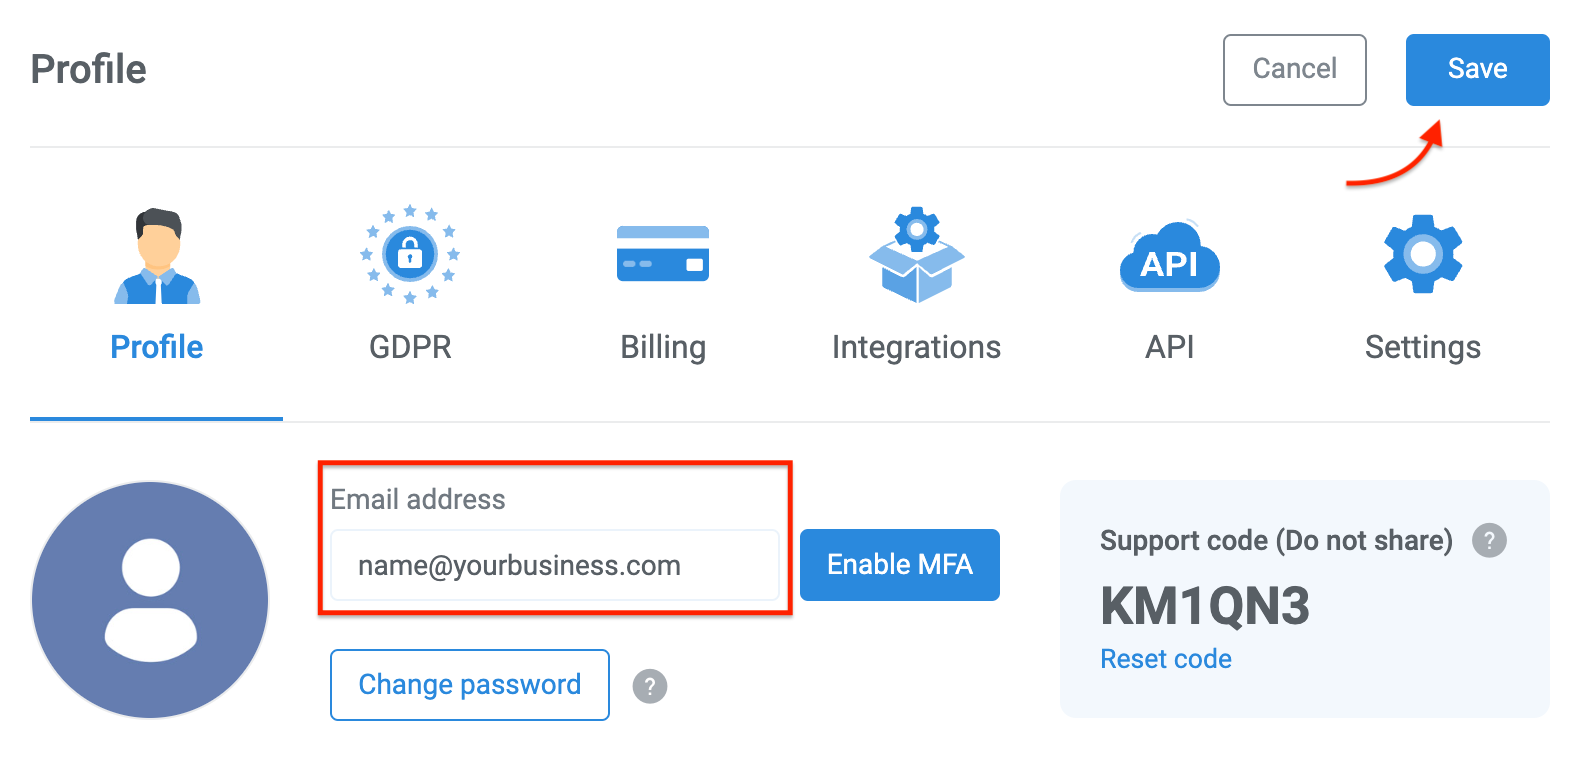Open the Integrations box icon

click(x=915, y=255)
